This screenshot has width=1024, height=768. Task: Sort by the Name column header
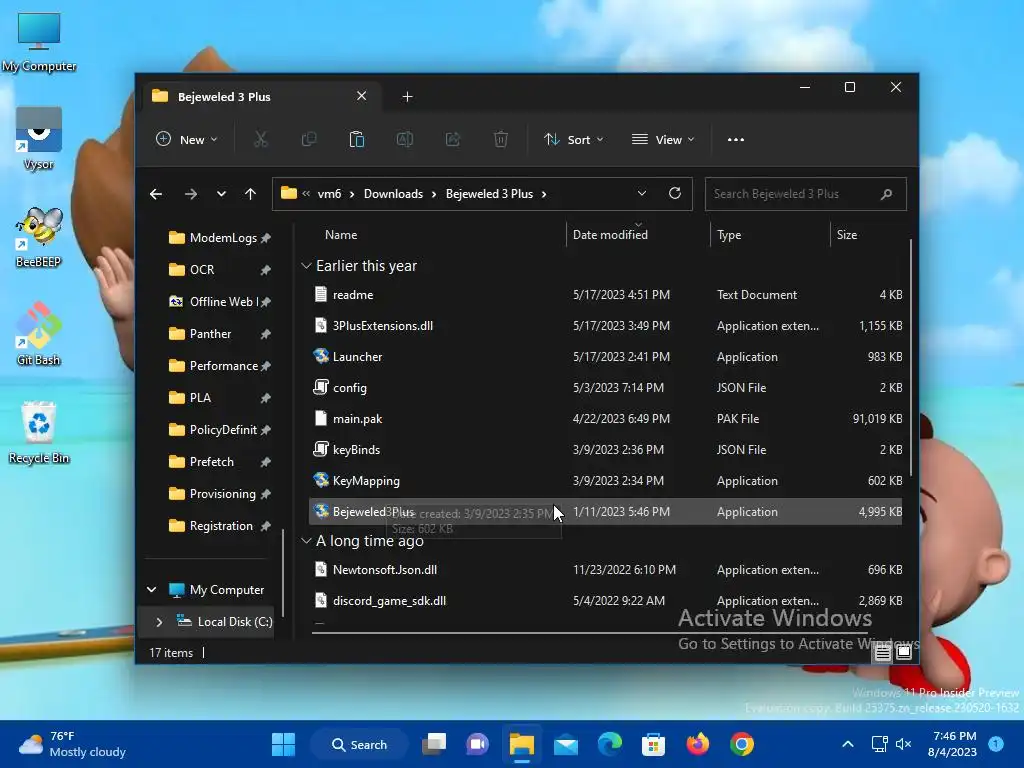[341, 234]
